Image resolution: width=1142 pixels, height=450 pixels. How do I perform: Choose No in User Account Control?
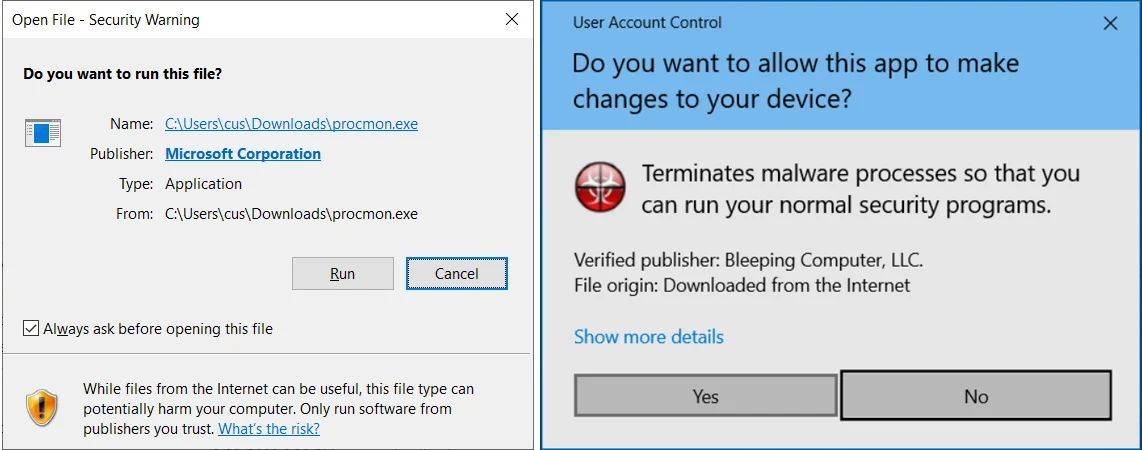[x=976, y=396]
